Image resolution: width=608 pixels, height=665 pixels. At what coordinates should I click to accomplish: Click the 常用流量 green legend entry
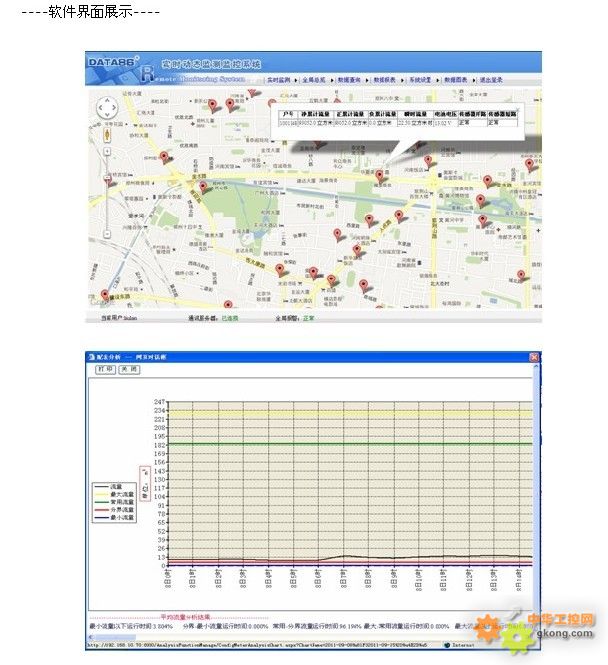115,502
